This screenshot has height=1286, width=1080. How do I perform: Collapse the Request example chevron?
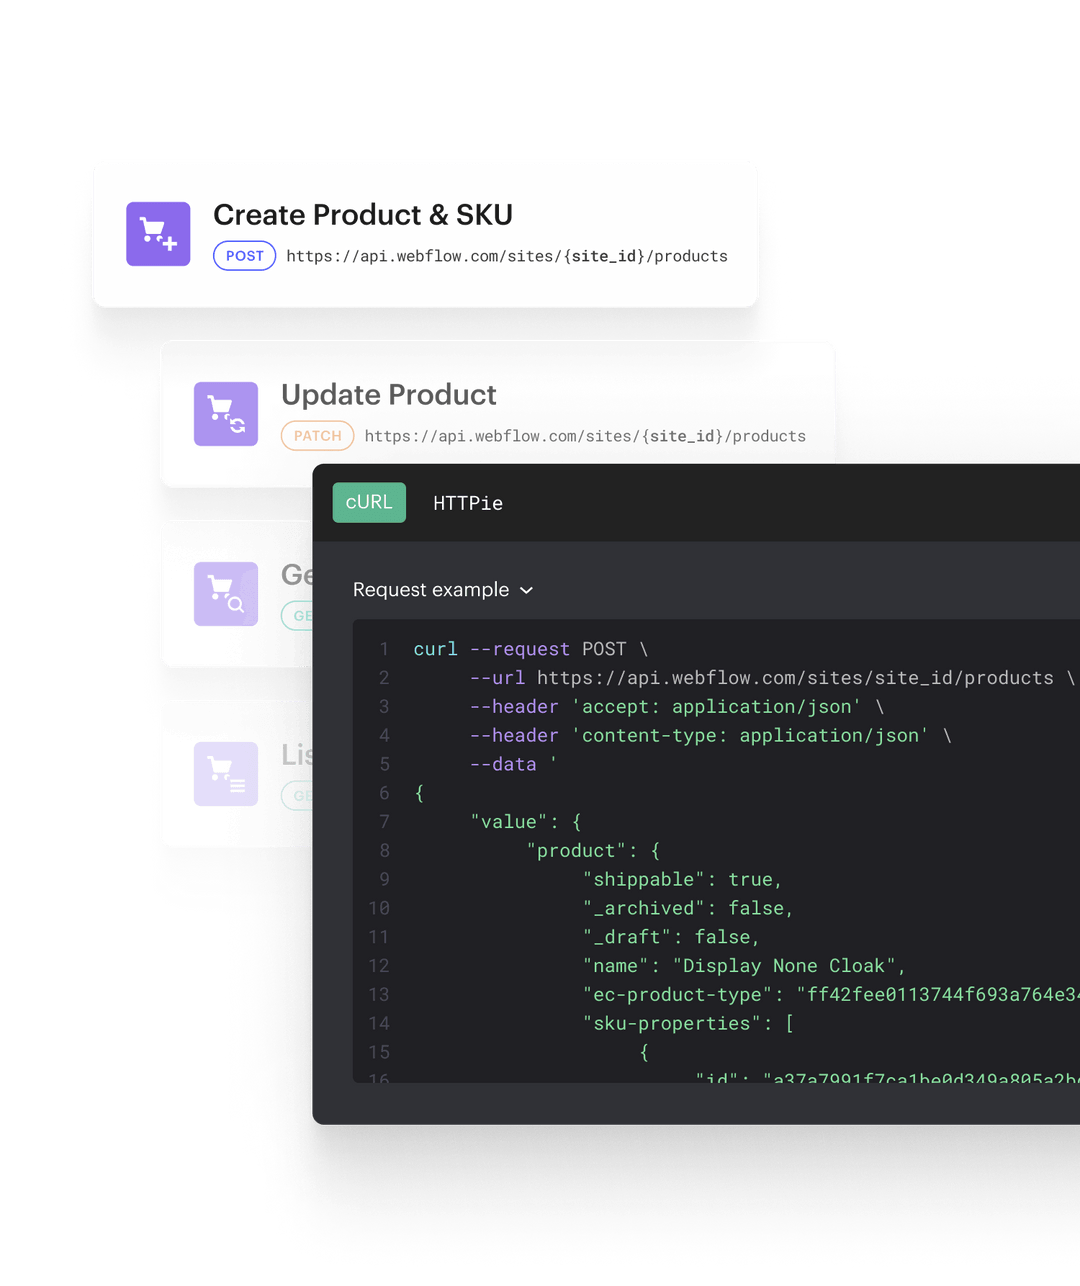(527, 591)
